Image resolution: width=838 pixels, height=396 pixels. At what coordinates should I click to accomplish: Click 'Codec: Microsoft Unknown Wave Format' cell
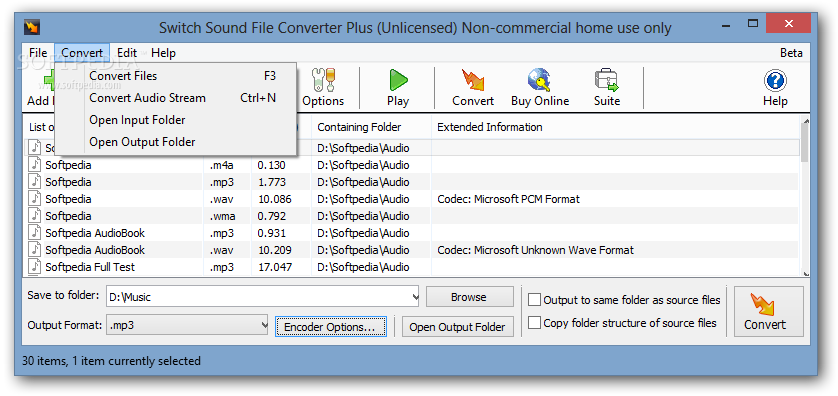click(536, 250)
